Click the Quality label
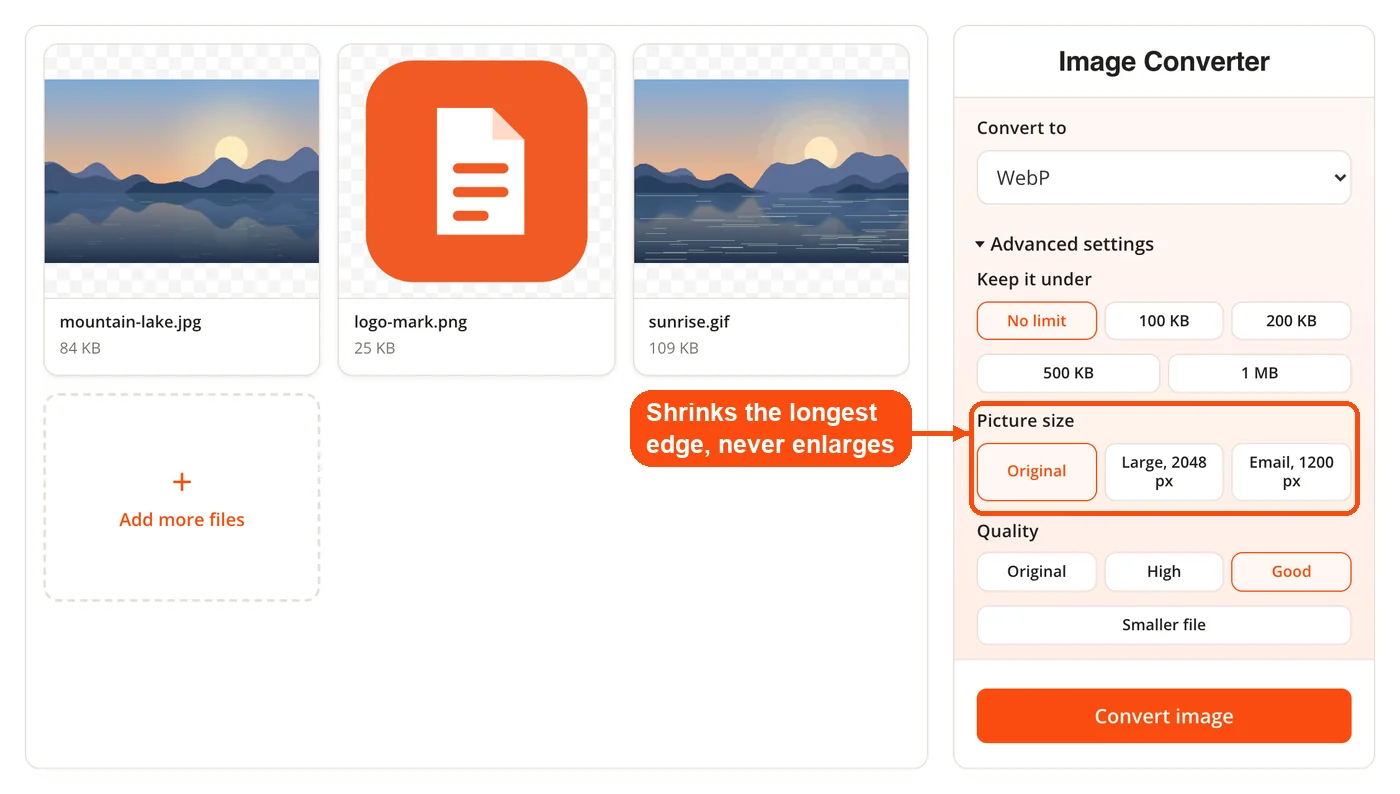 tap(1008, 531)
